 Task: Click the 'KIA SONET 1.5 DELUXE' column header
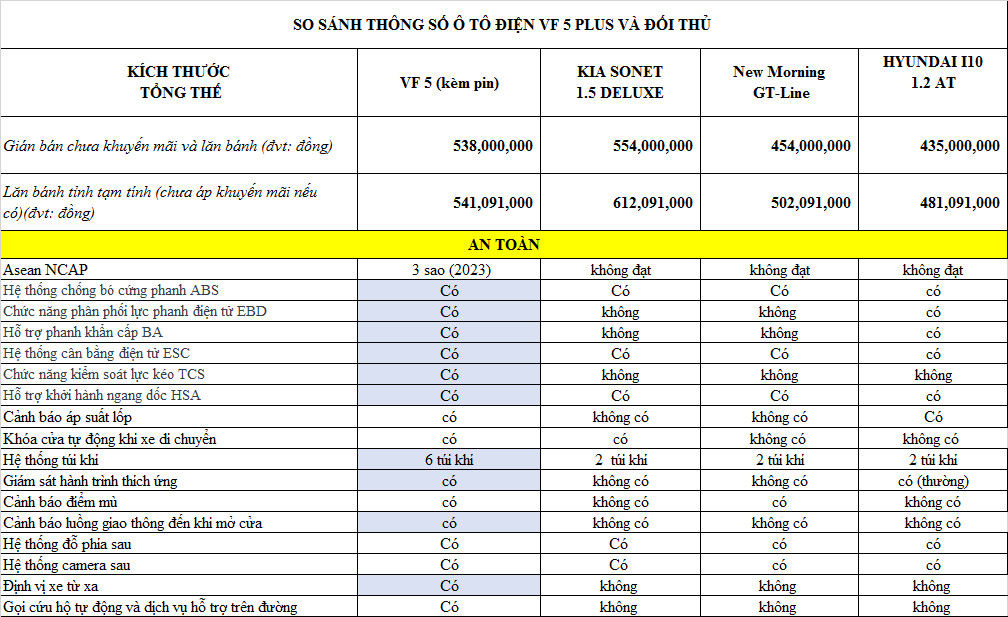(620, 82)
